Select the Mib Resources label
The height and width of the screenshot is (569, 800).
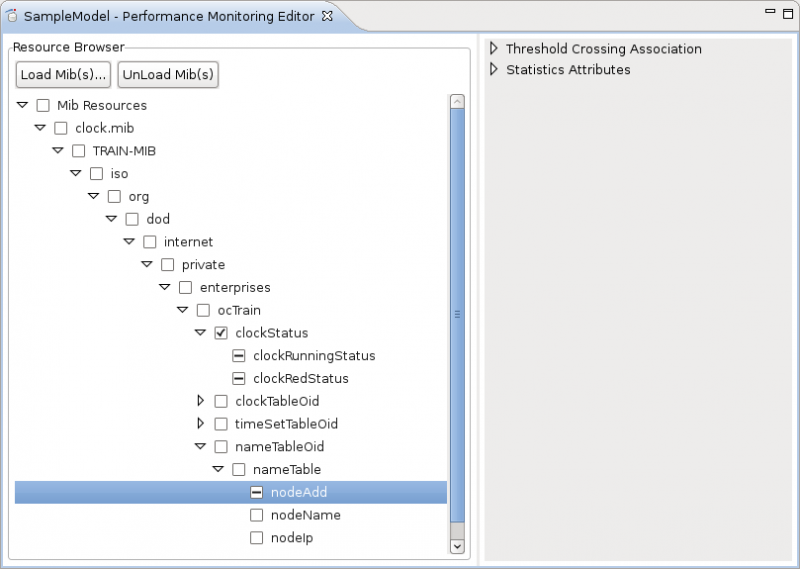tap(102, 106)
